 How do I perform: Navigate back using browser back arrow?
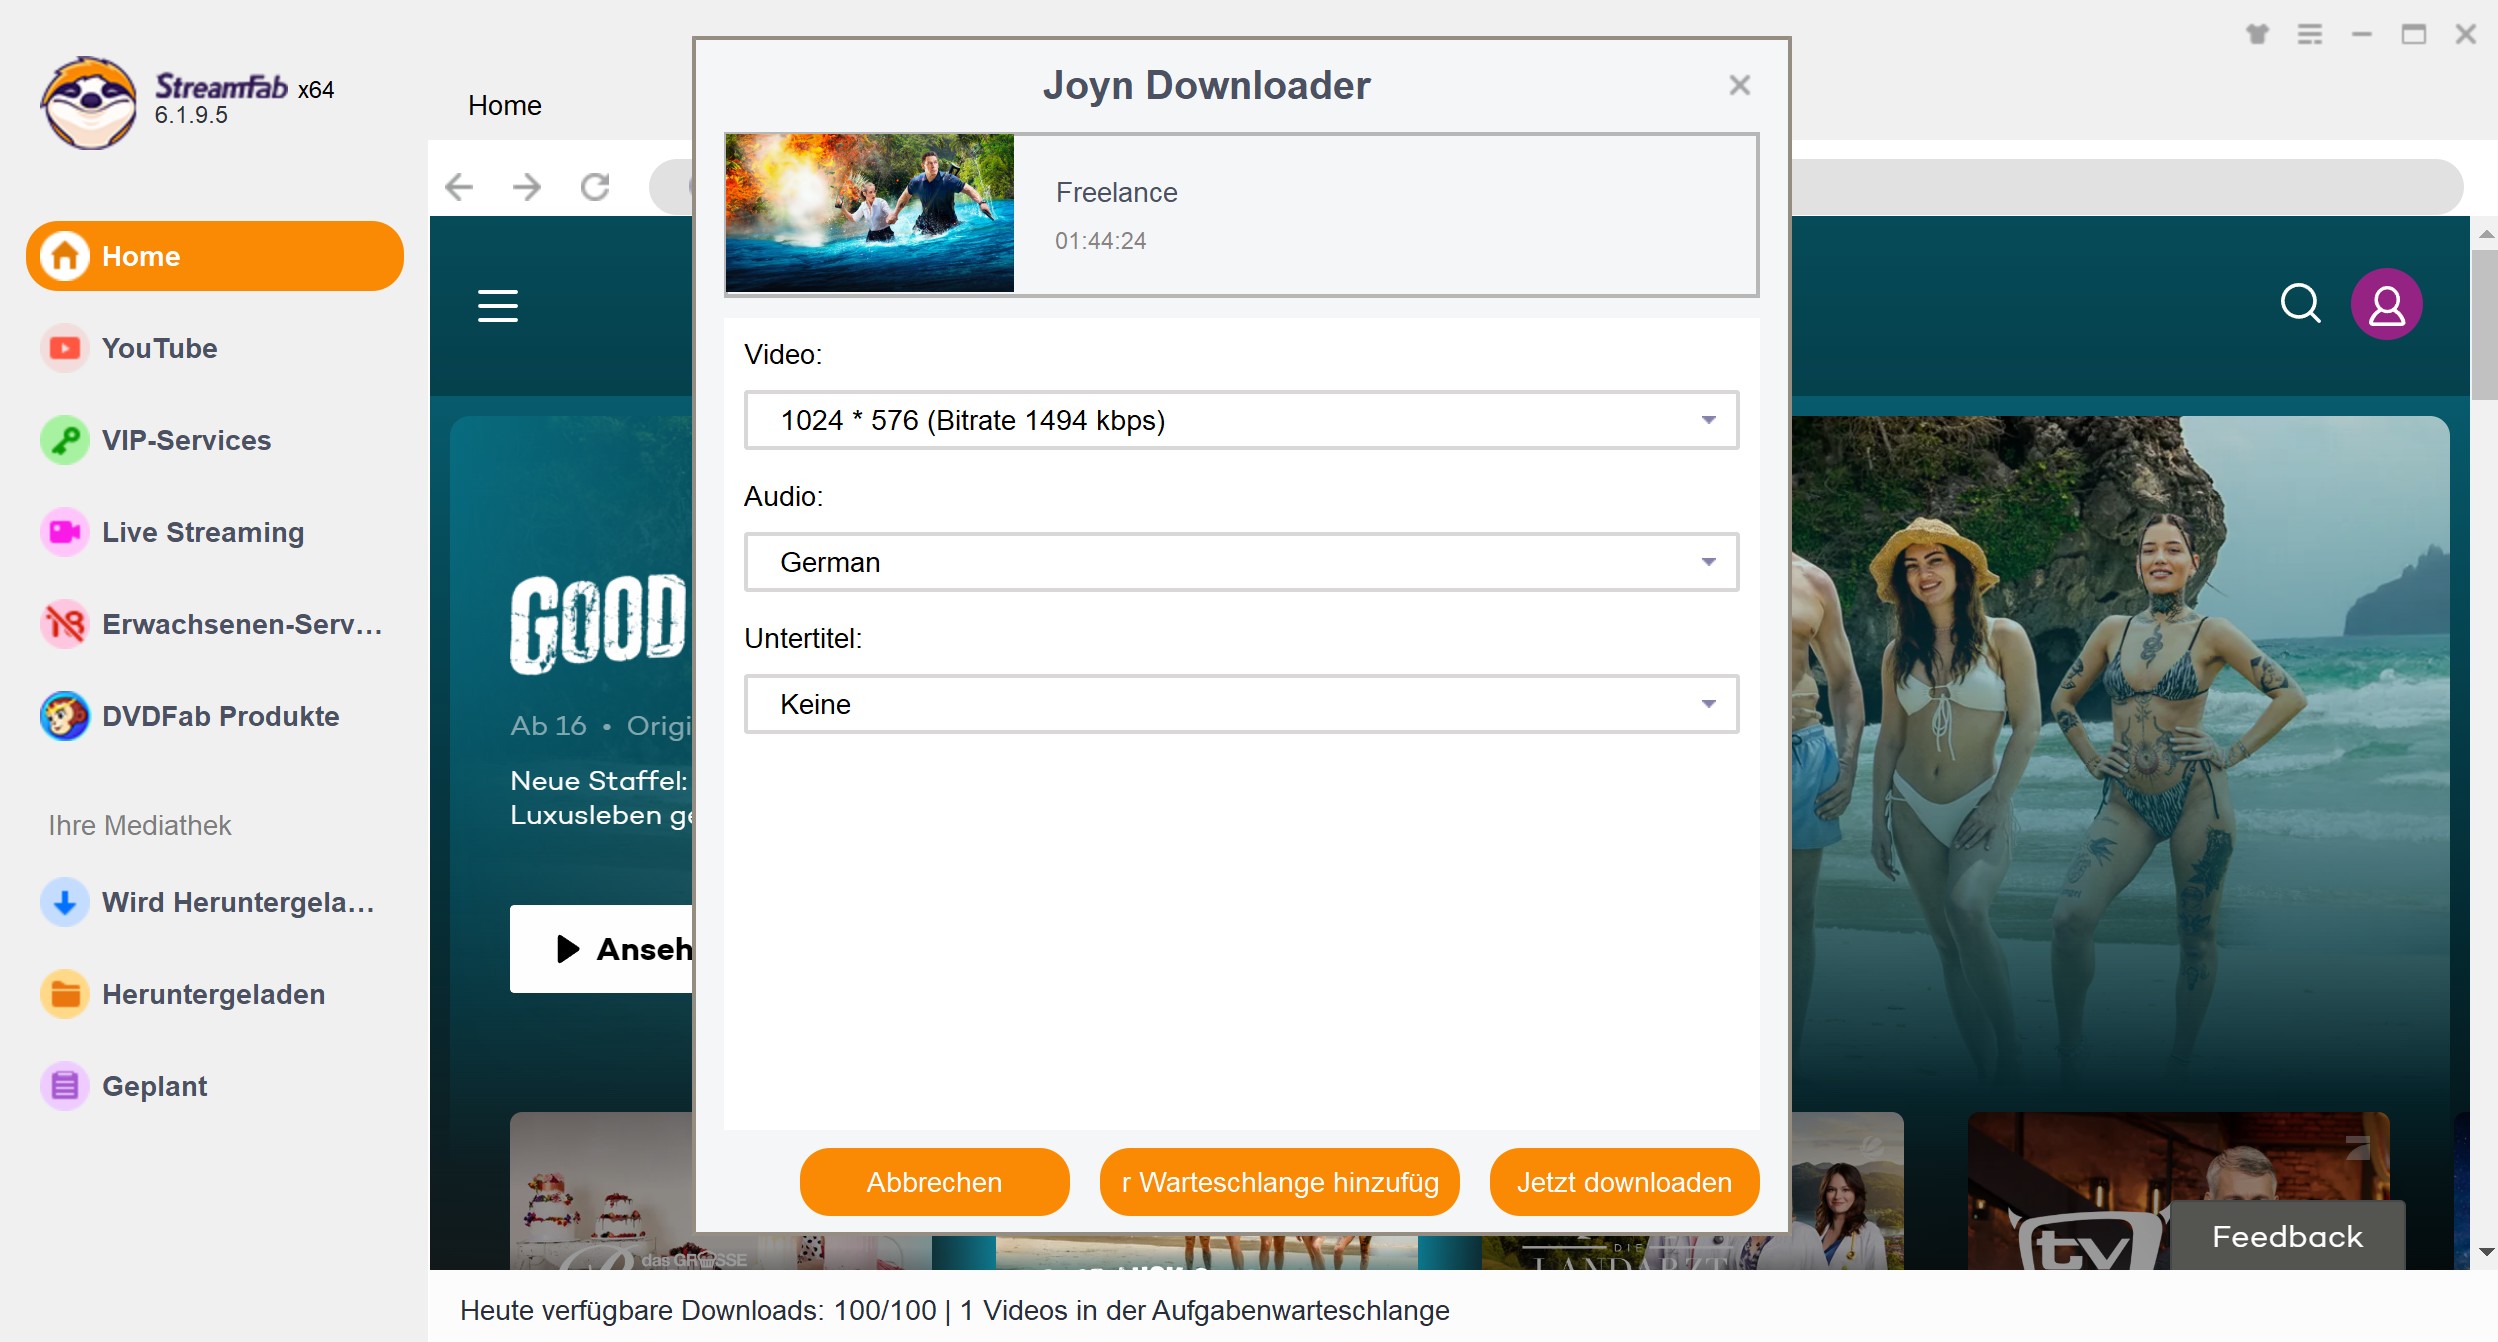point(461,183)
